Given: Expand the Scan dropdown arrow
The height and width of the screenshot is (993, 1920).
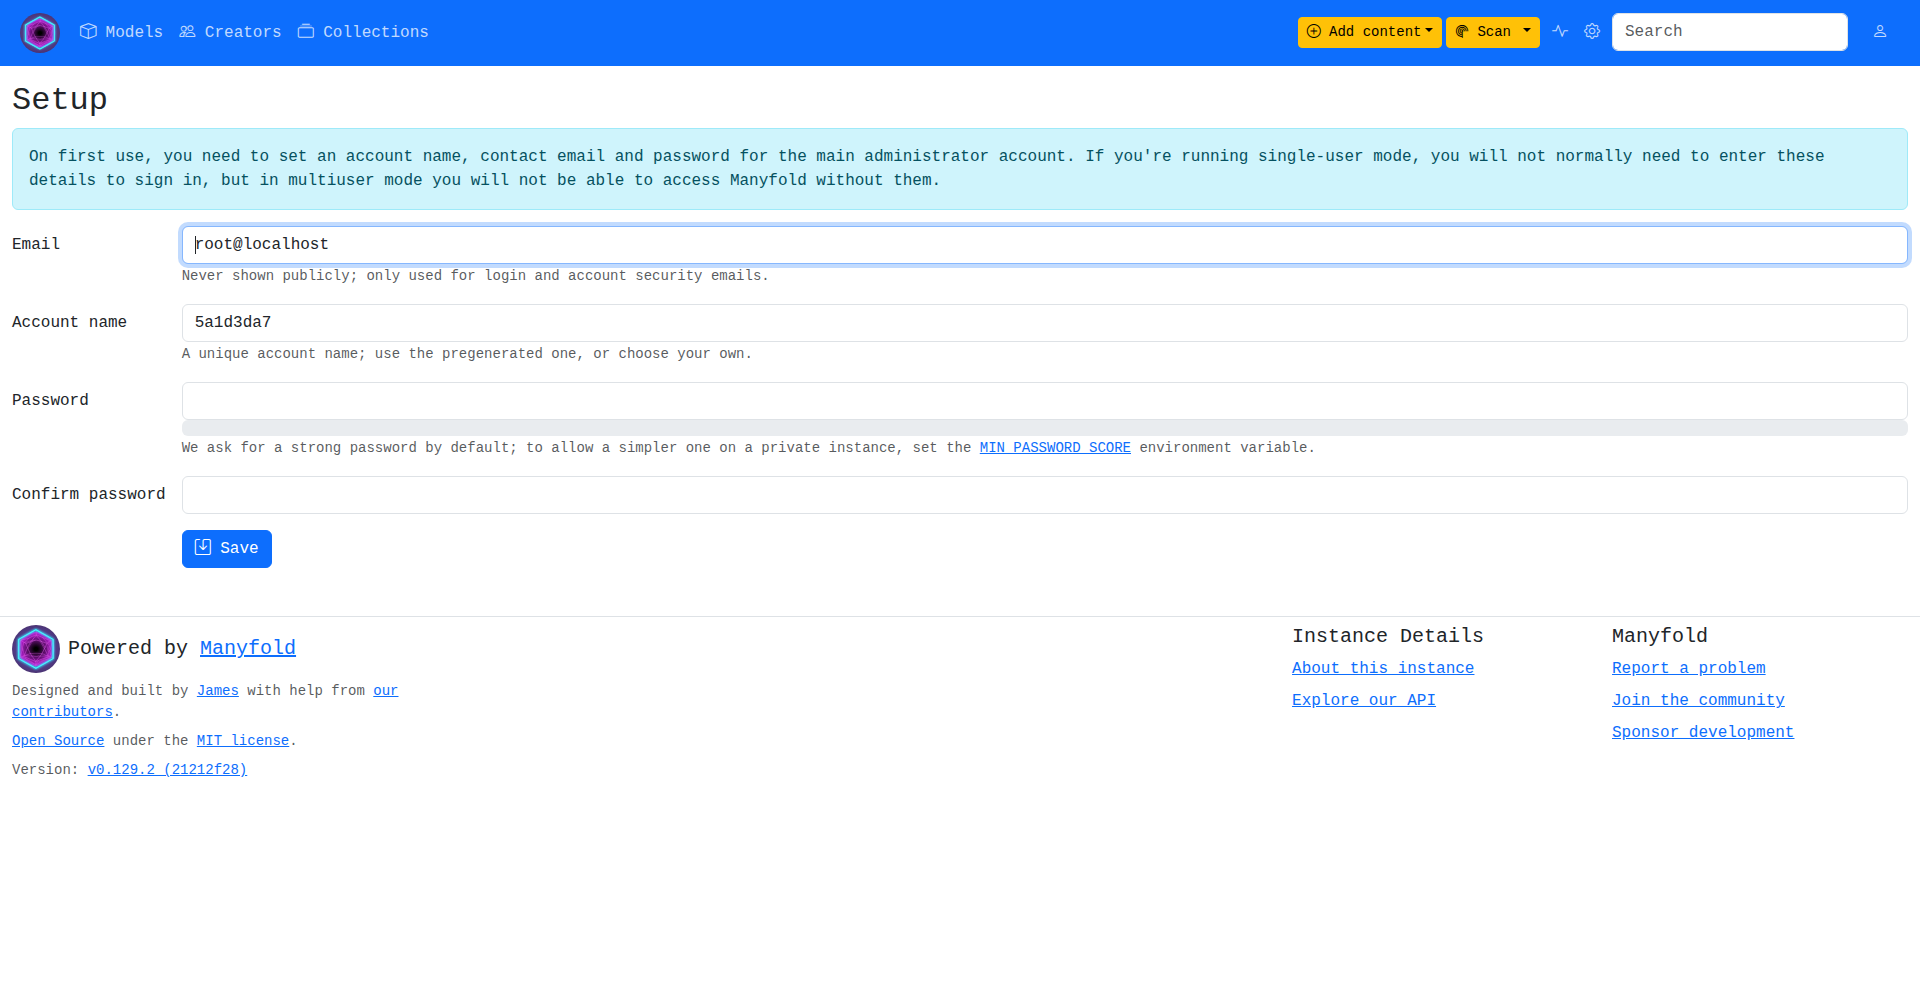Looking at the screenshot, I should (1527, 32).
